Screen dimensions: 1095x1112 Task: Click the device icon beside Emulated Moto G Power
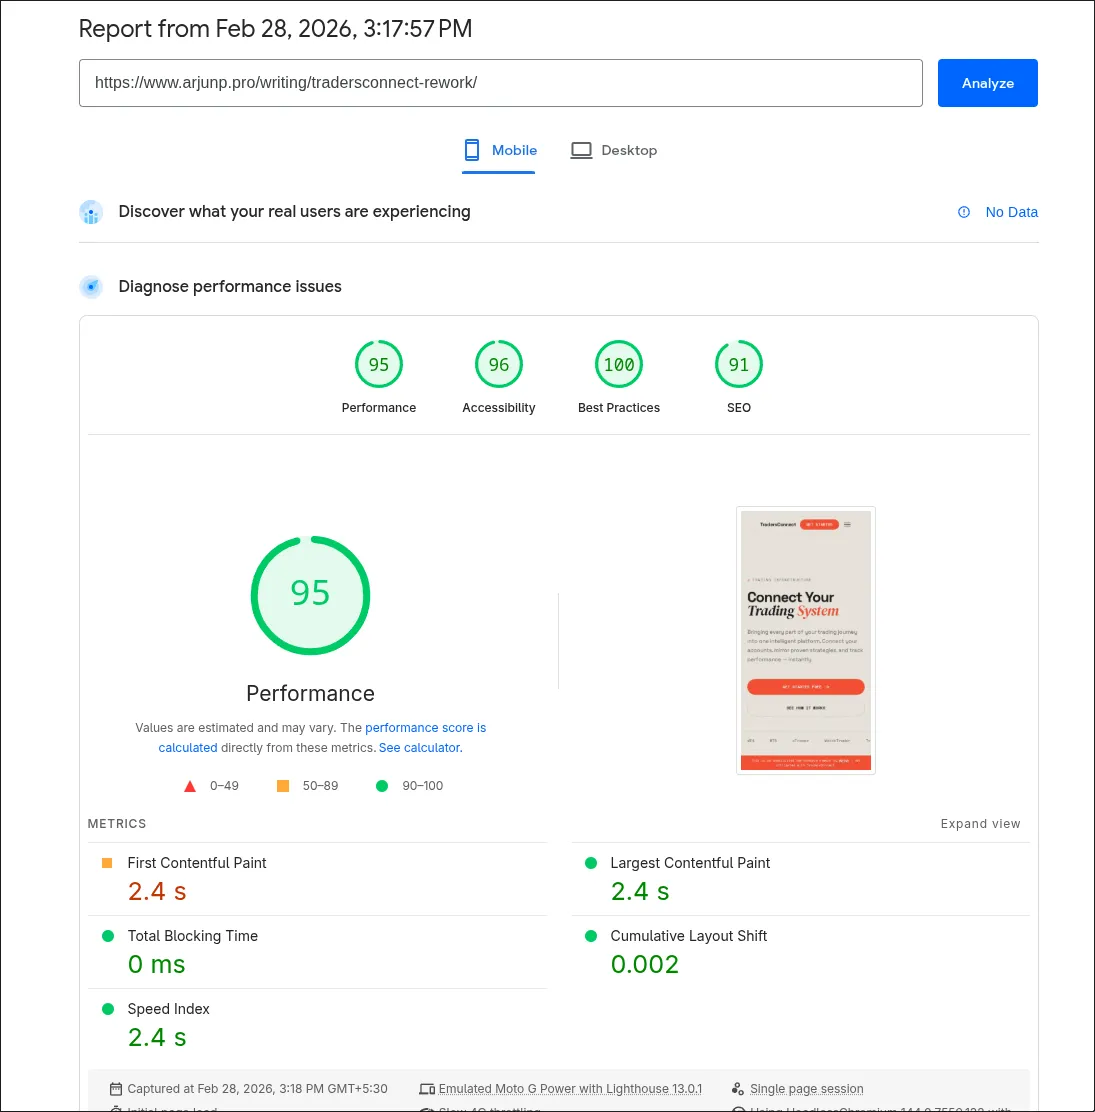pos(428,1089)
